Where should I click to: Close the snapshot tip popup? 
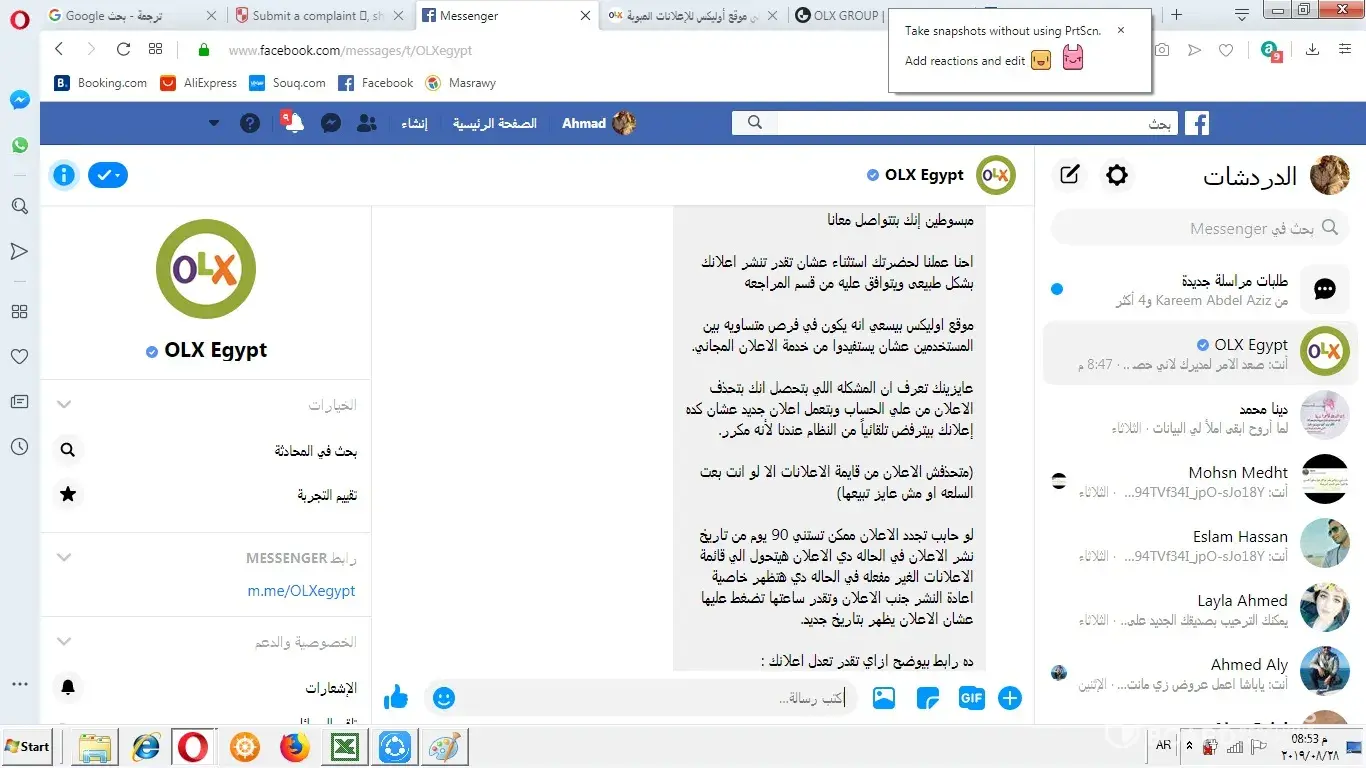pos(1121,30)
